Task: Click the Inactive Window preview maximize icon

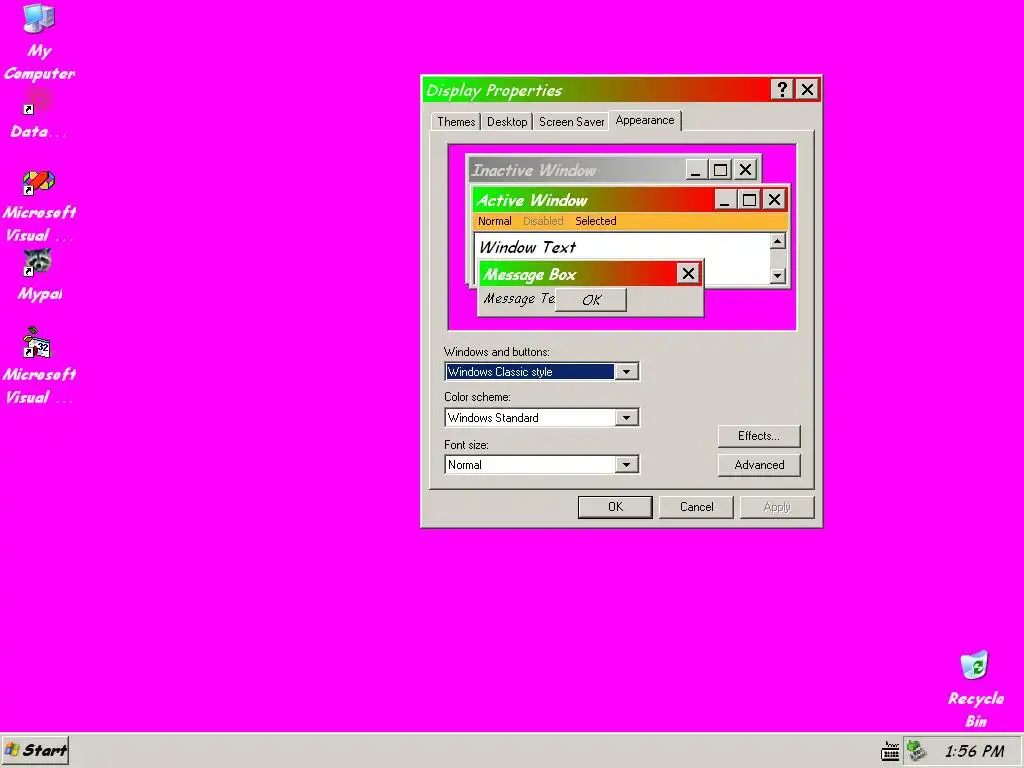Action: pyautogui.click(x=720, y=170)
